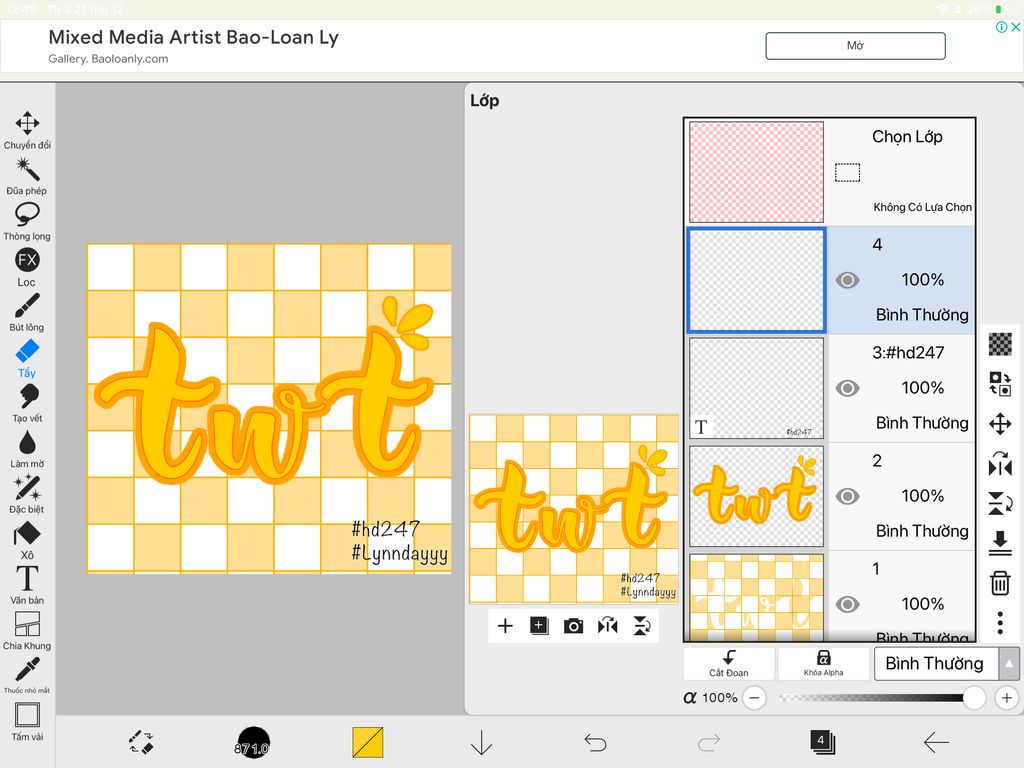The height and width of the screenshot is (768, 1024).
Task: Close the ad with X icon
Action: coord(1016,27)
